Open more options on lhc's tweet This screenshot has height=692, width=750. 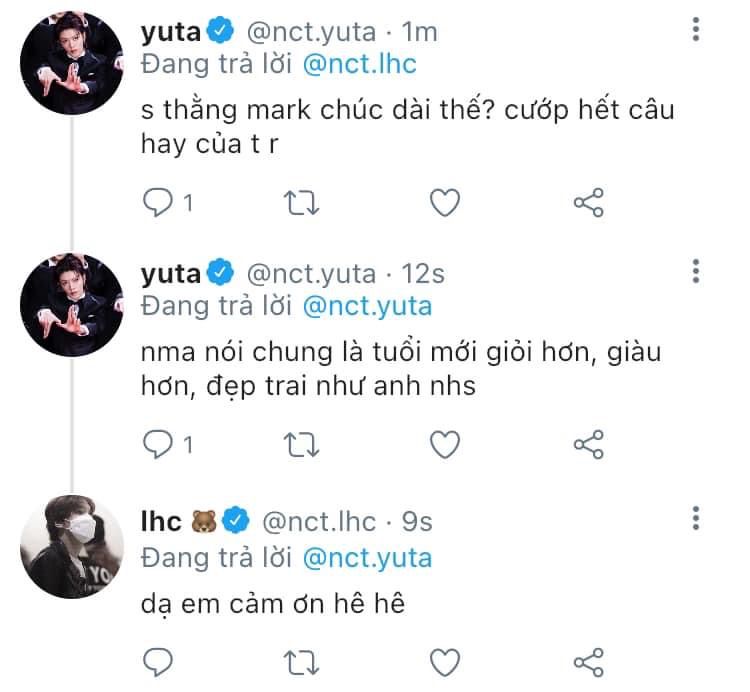(x=696, y=518)
